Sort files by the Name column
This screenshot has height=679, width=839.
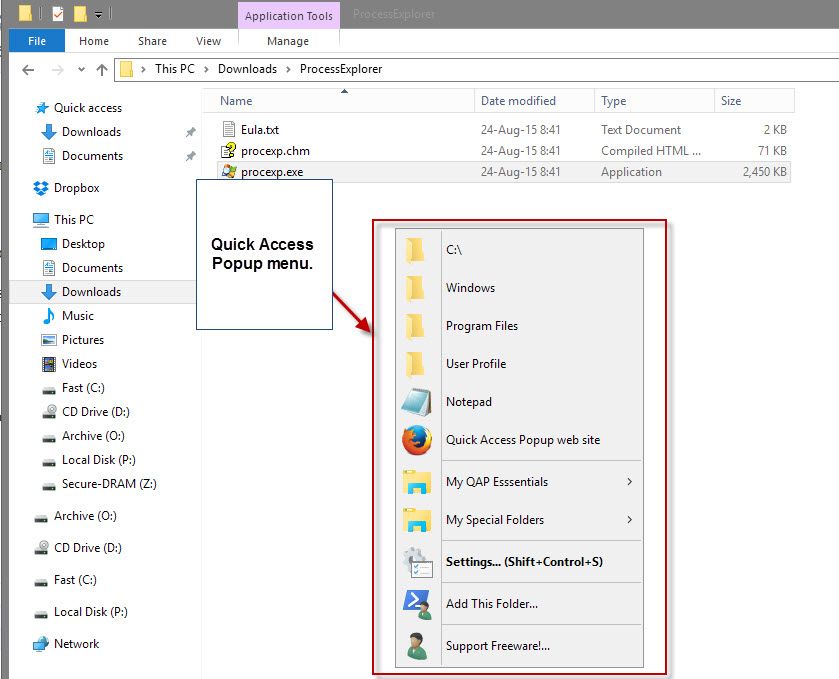338,101
